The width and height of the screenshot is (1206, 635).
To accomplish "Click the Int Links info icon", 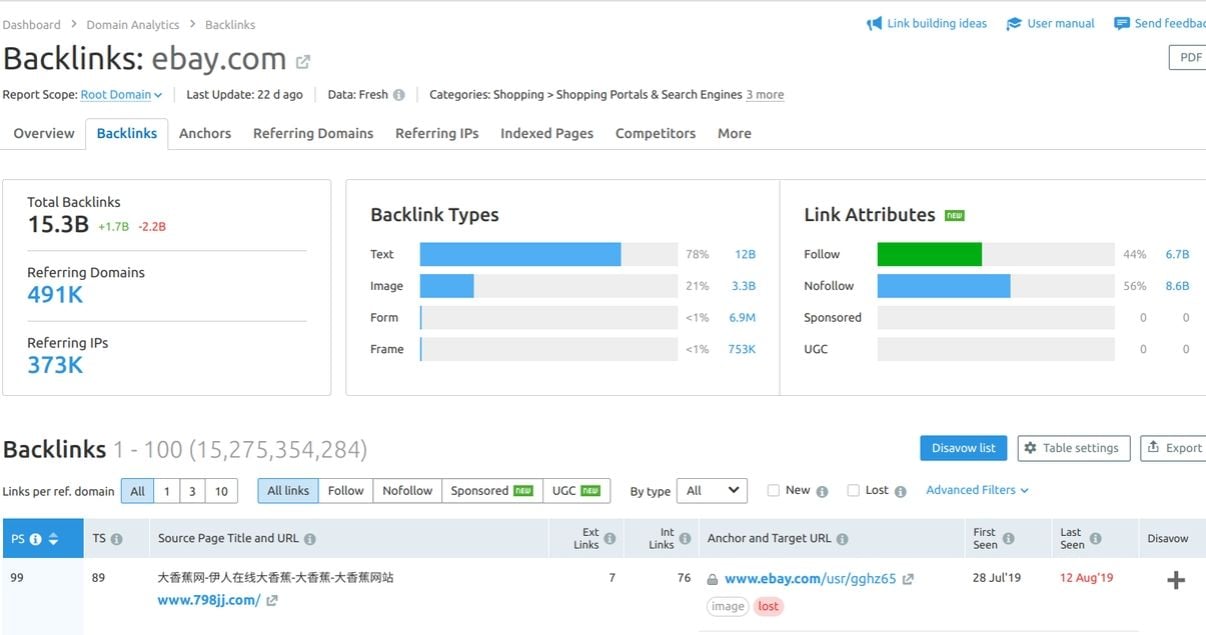I will (686, 539).
